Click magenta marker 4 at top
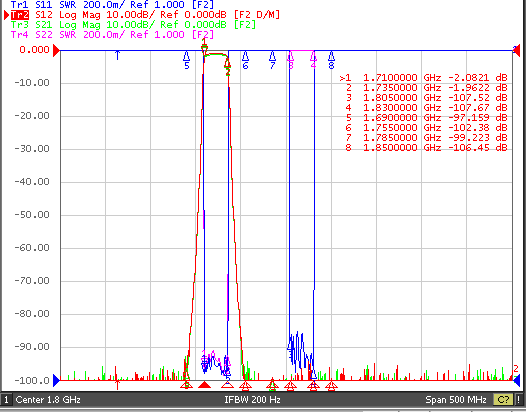Screen dimensions: 526x412 coord(313,60)
